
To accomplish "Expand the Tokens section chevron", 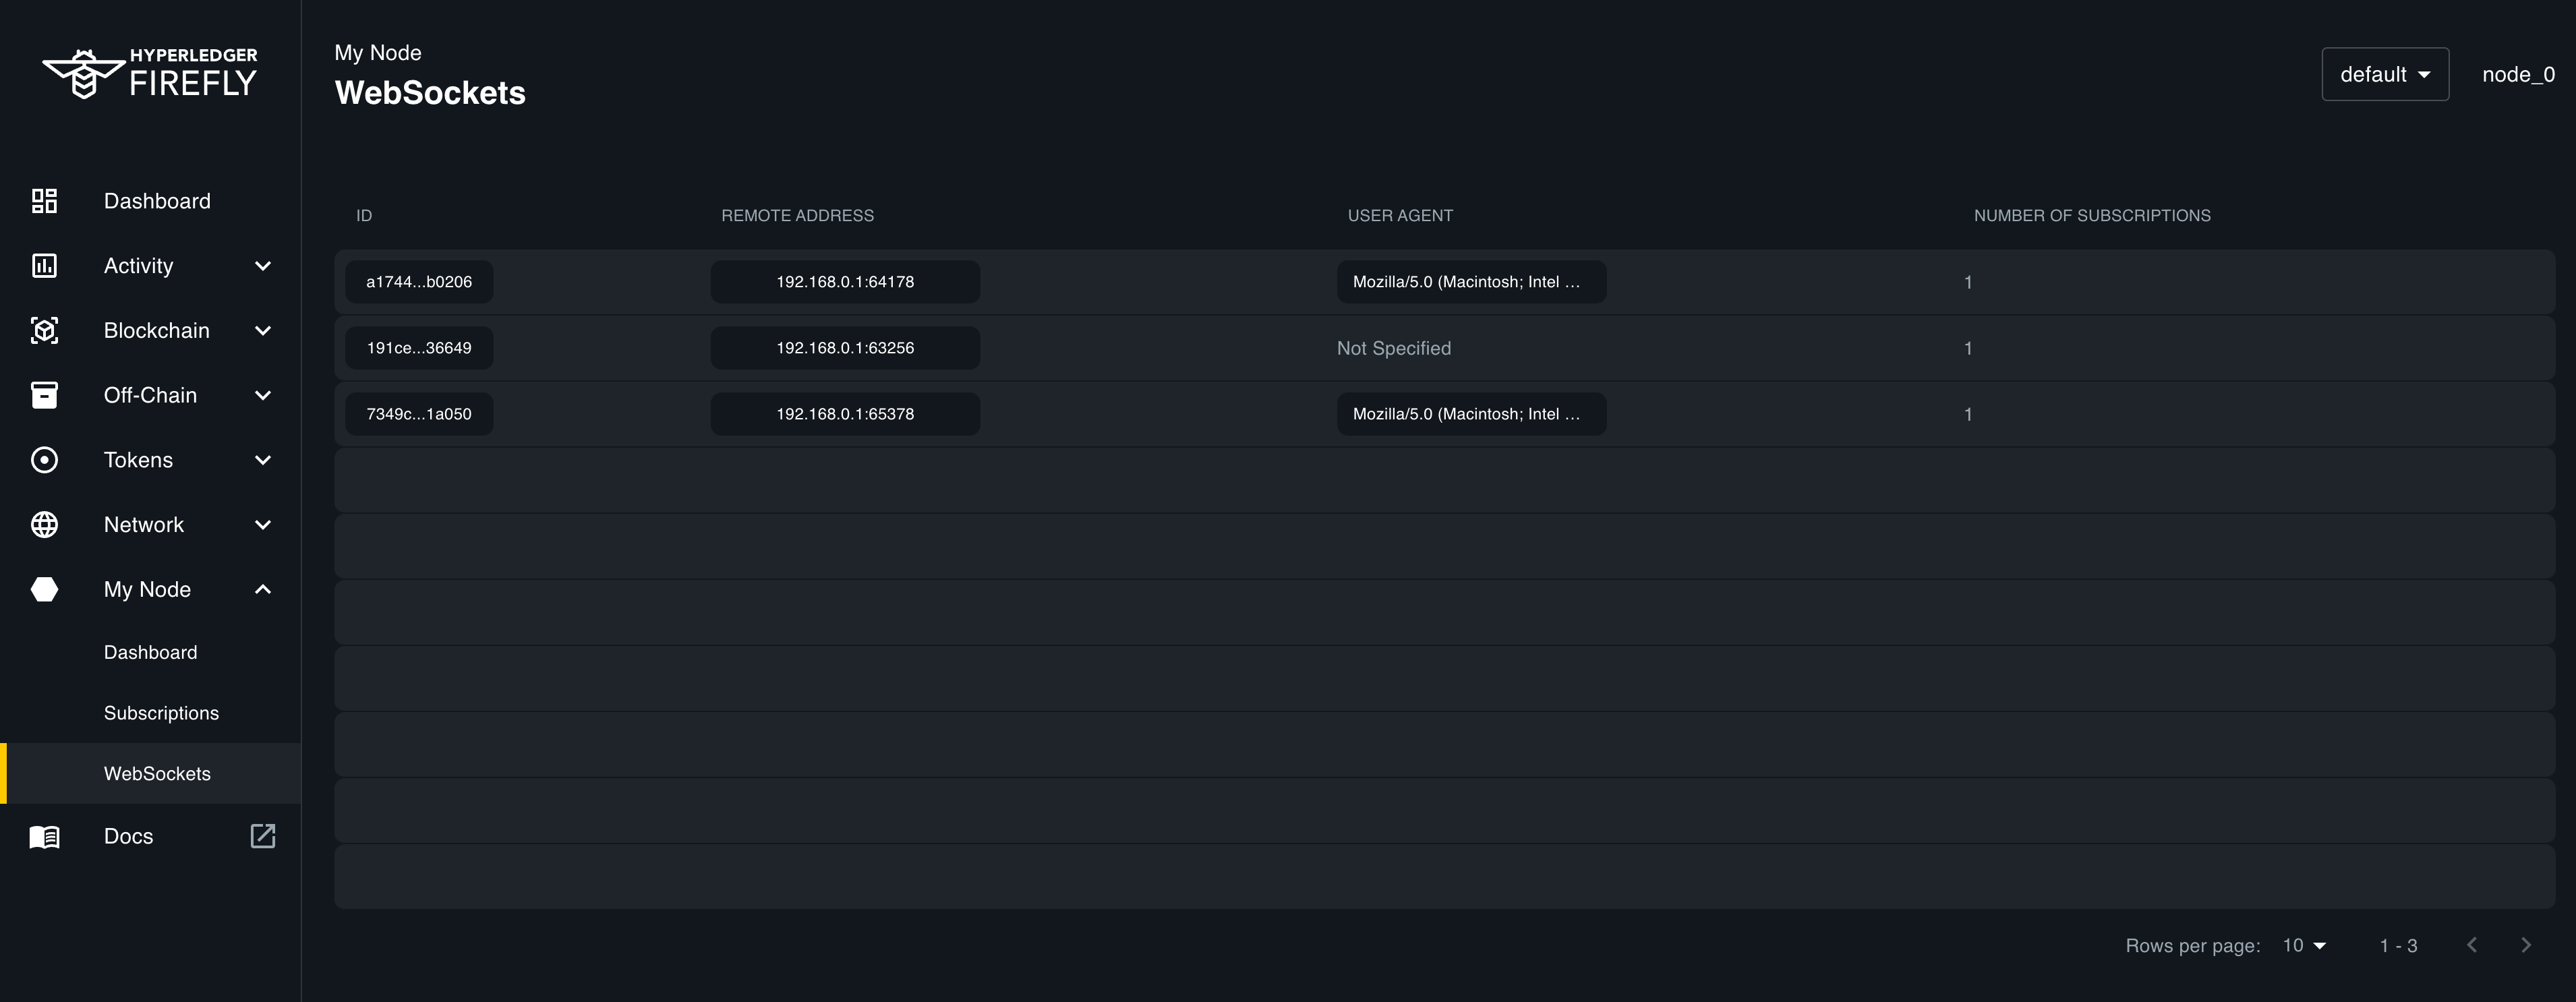I will point(263,460).
